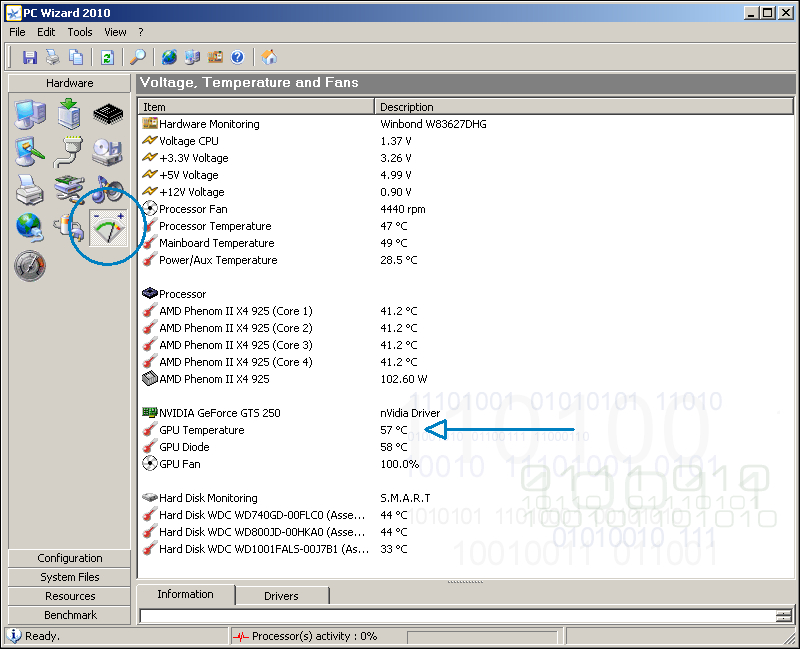
Task: Open the Benchmark section
Action: point(69,615)
